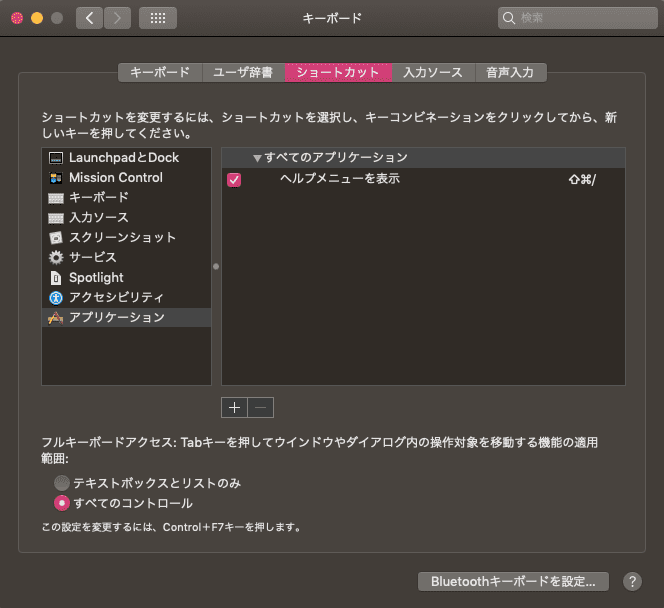Select the Mission Control label
Viewport: 664px width, 608px height.
(116, 177)
